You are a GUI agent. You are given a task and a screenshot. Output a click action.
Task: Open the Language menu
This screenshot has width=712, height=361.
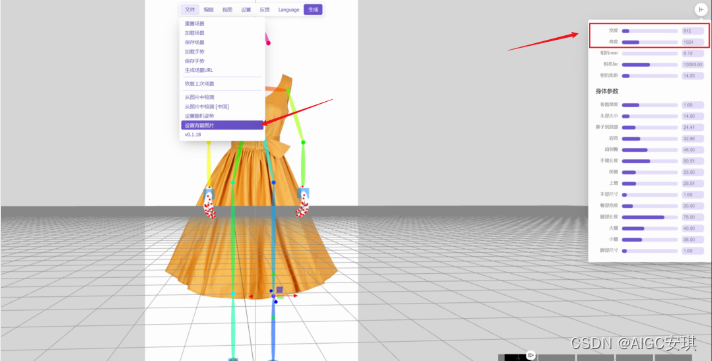click(x=289, y=10)
